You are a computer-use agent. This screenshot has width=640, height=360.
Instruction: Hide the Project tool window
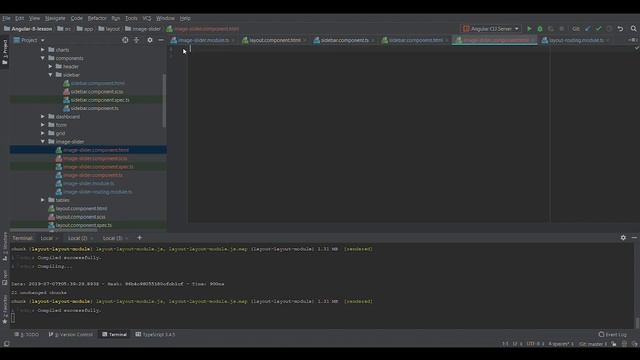pyautogui.click(x=161, y=40)
